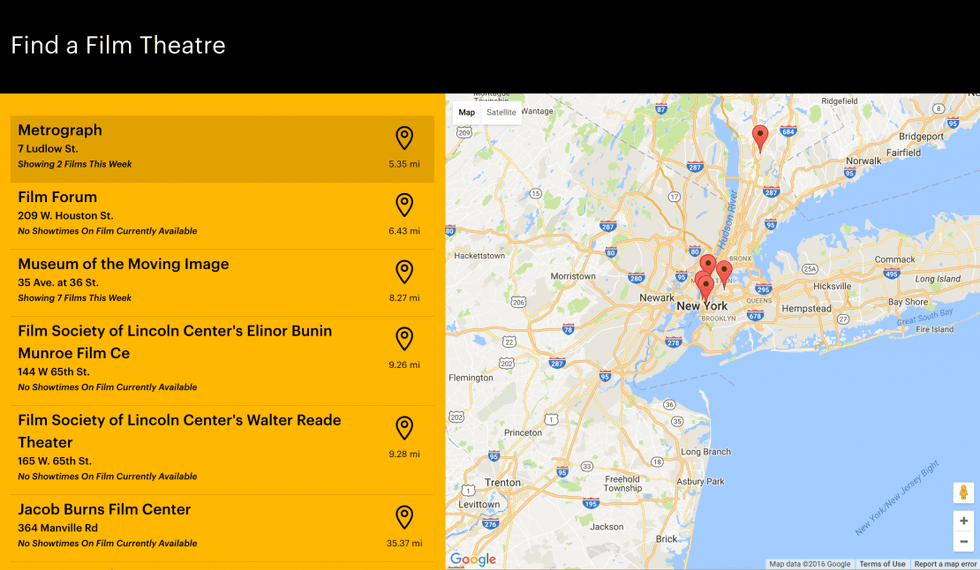
Task: Click the Newark label on the map
Action: [x=656, y=298]
